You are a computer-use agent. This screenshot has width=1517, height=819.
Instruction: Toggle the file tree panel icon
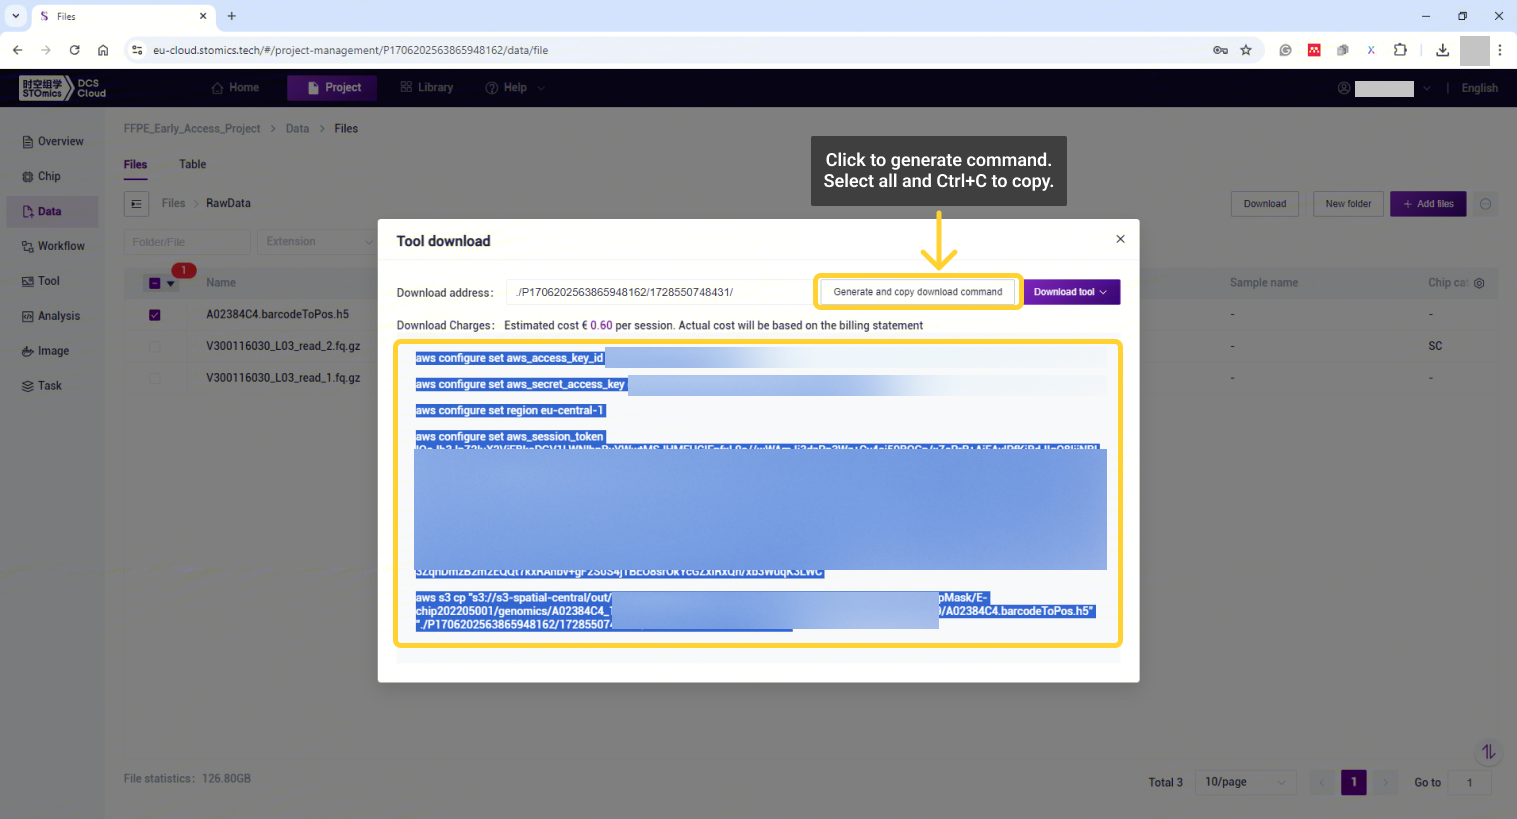[x=137, y=204]
